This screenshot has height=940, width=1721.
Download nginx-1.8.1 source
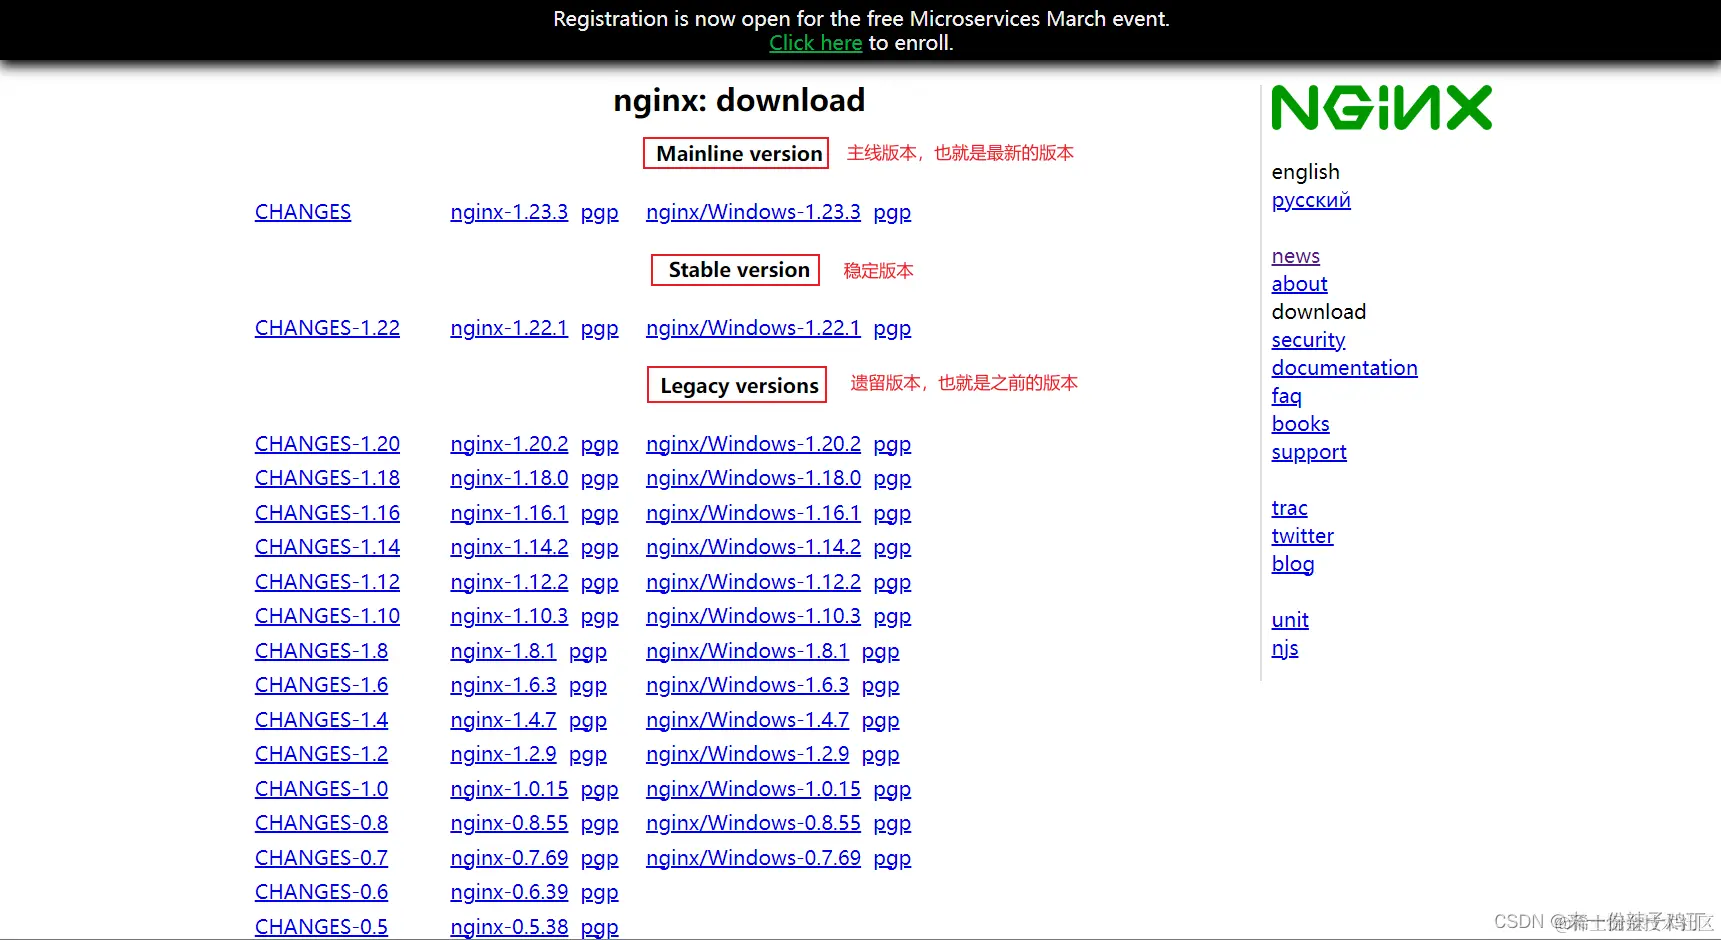pyautogui.click(x=503, y=651)
